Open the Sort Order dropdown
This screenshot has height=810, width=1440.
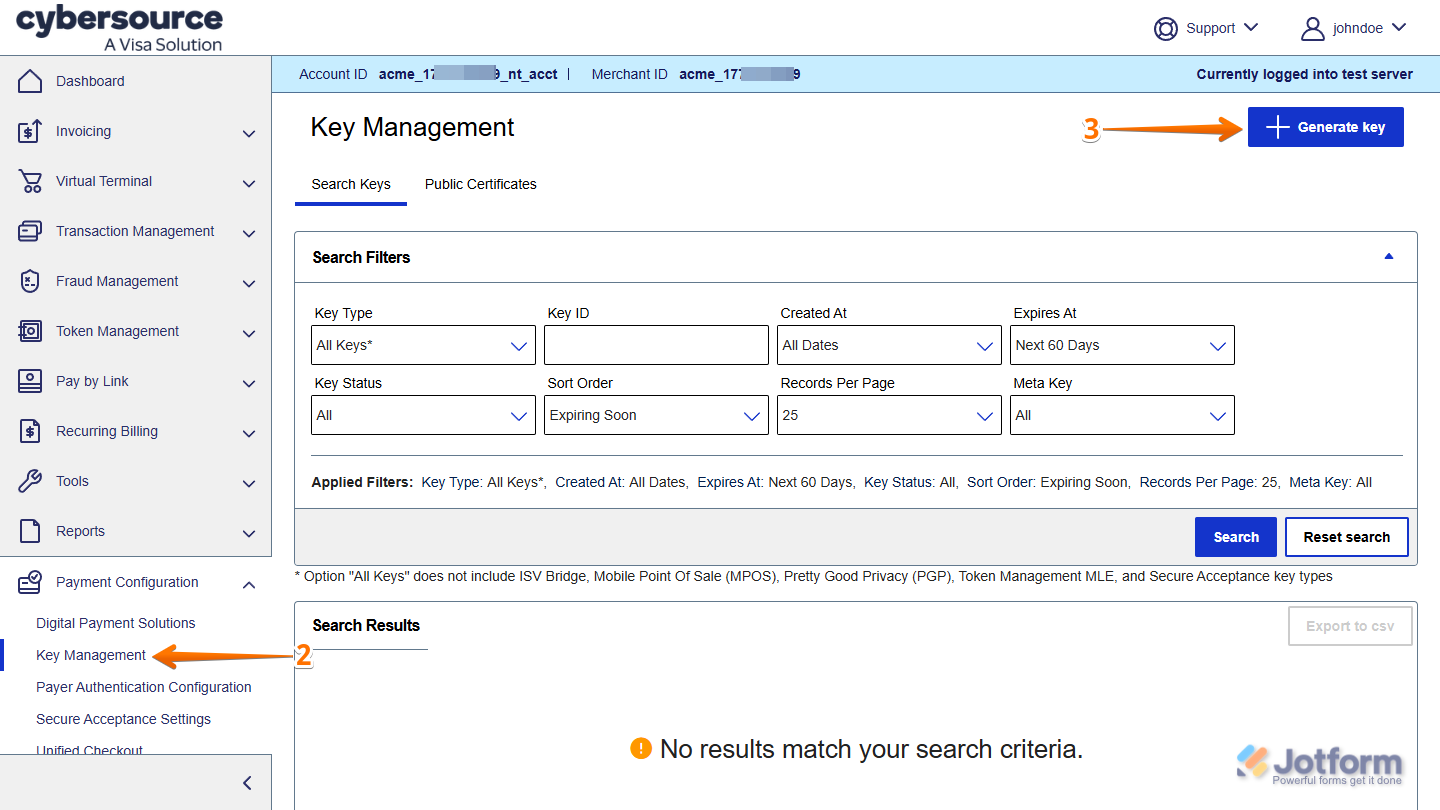[656, 415]
